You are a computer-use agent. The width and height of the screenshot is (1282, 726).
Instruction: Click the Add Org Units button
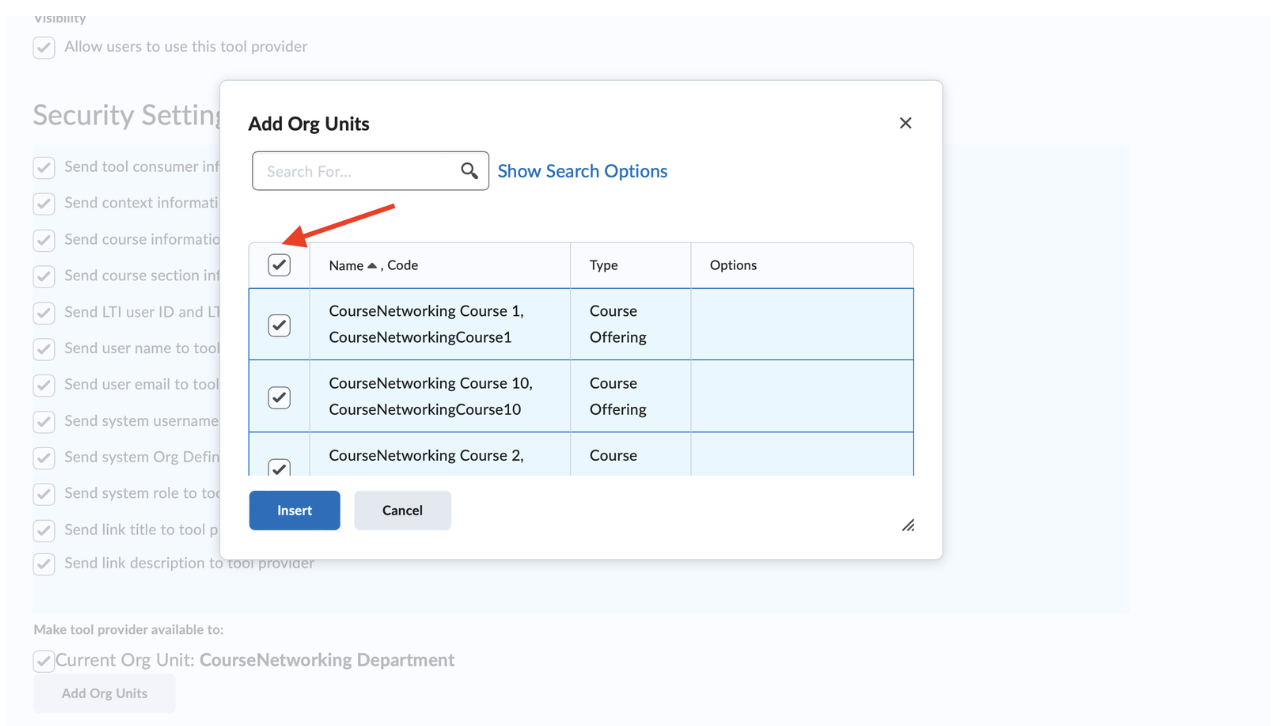104,693
